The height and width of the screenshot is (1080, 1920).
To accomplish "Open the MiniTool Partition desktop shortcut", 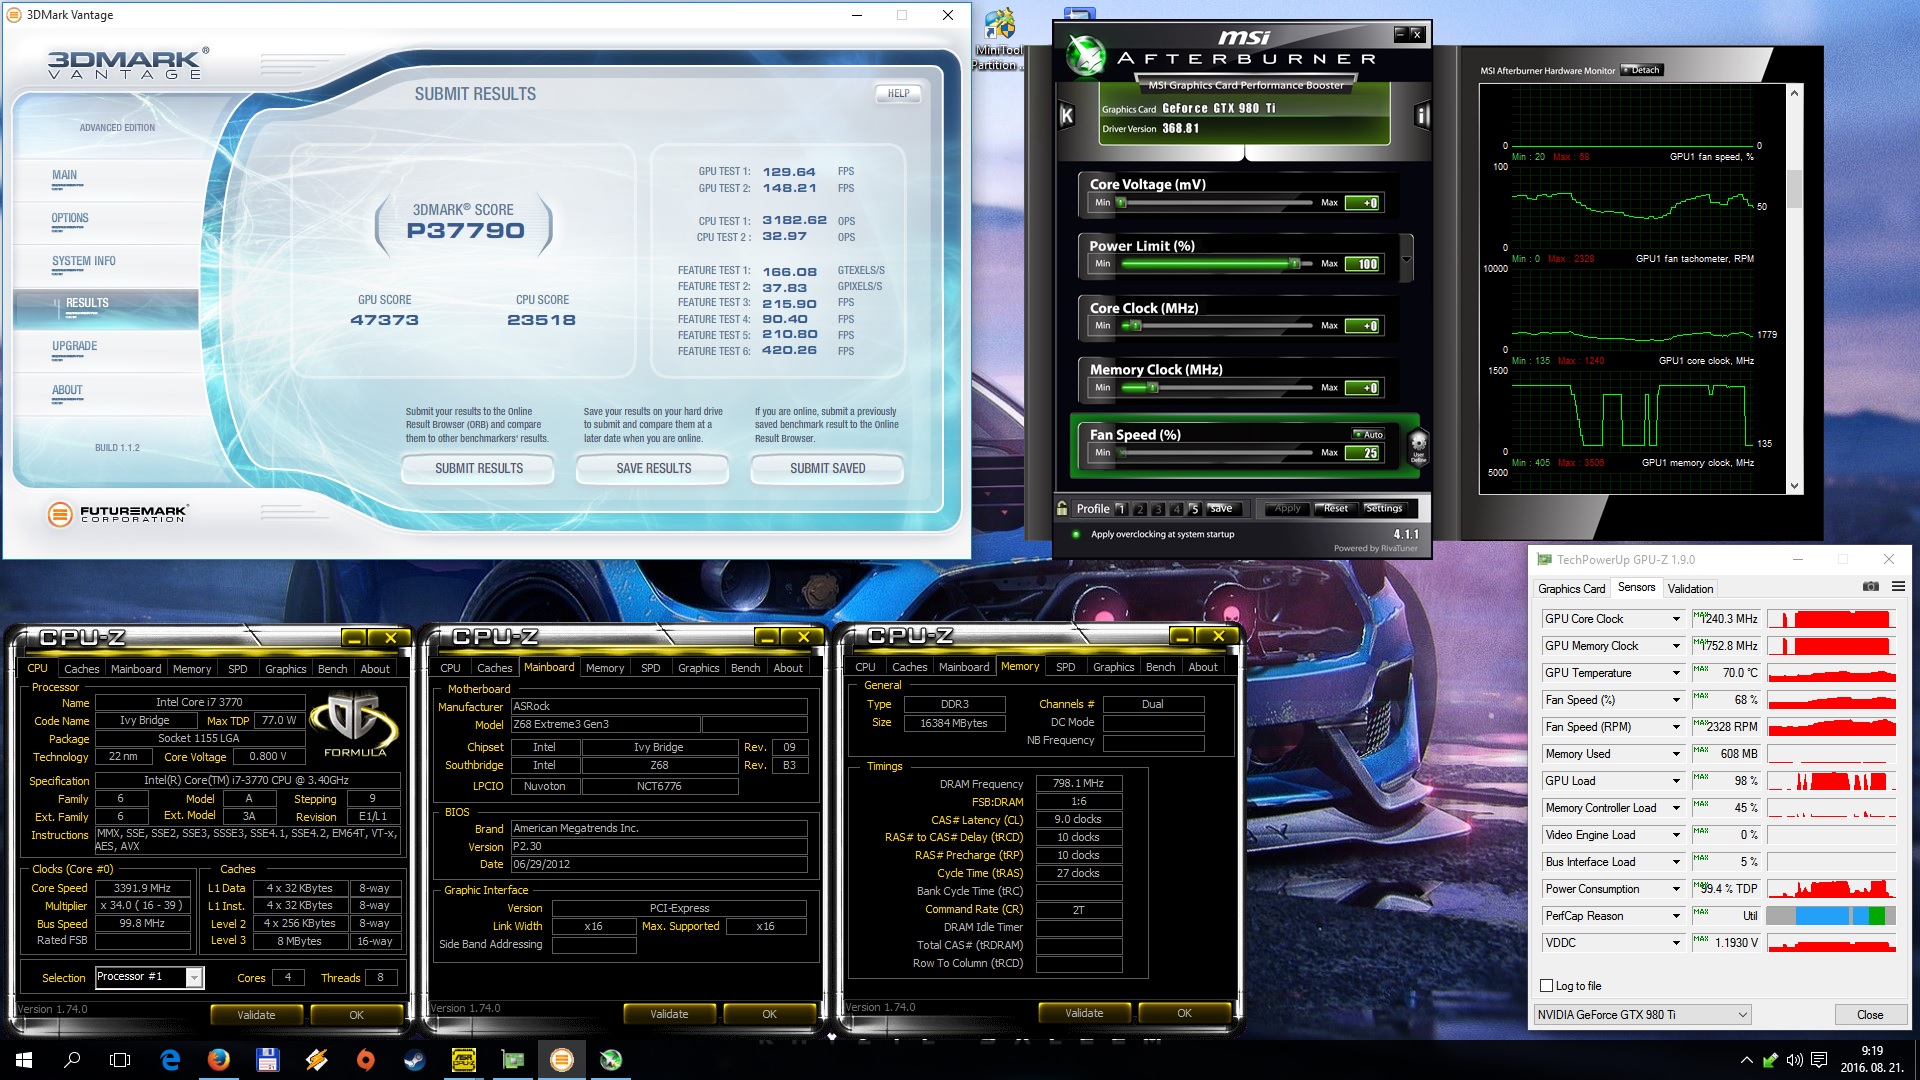I will [999, 40].
